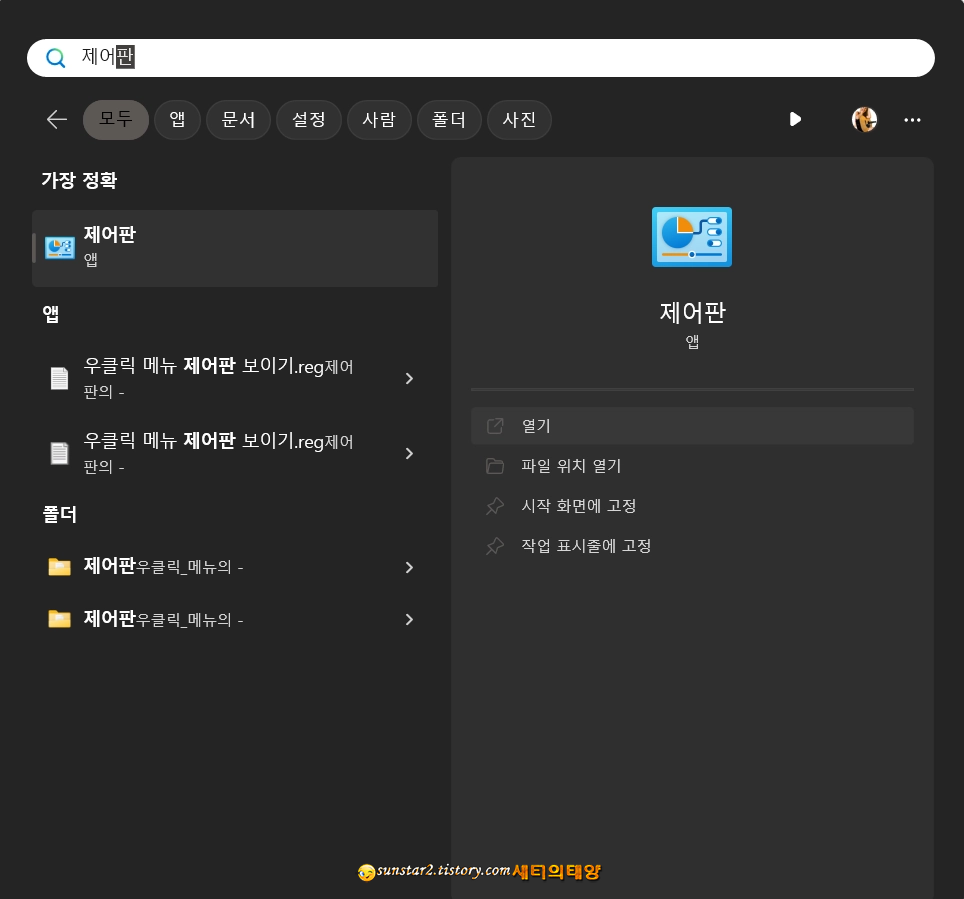
Task: Expand the first folder result chevron
Action: [409, 568]
